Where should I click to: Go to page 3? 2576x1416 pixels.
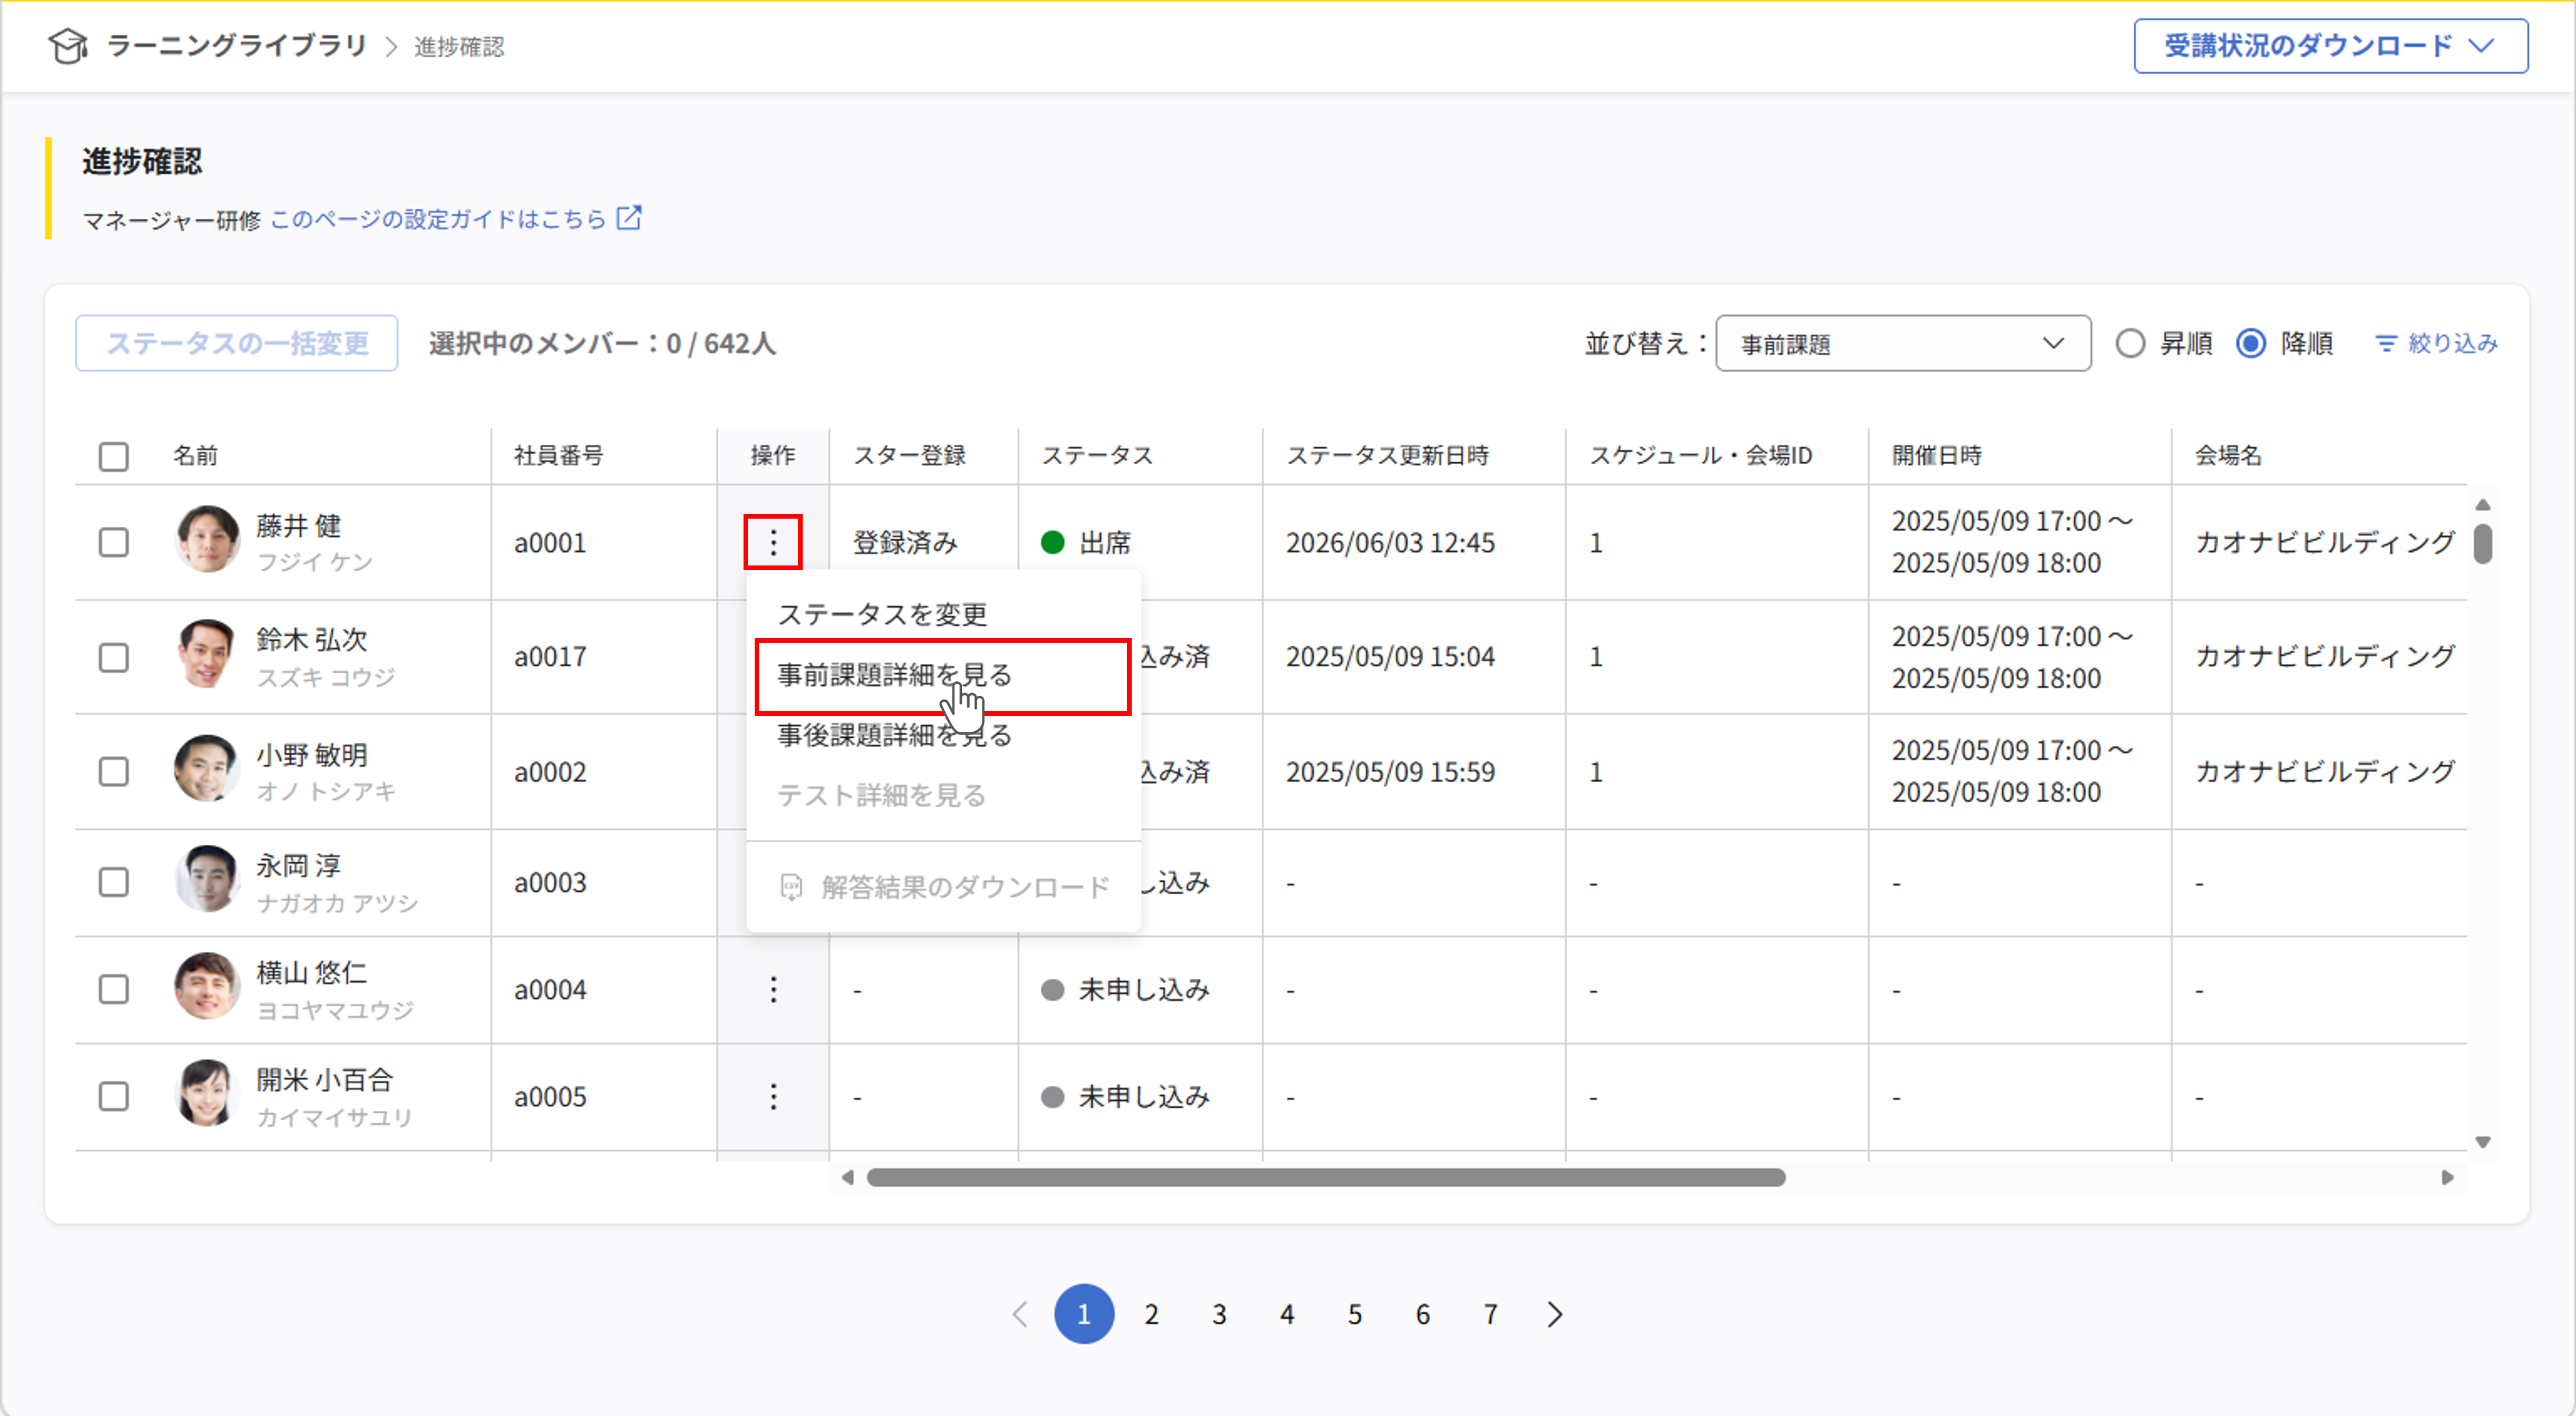pyautogui.click(x=1219, y=1314)
